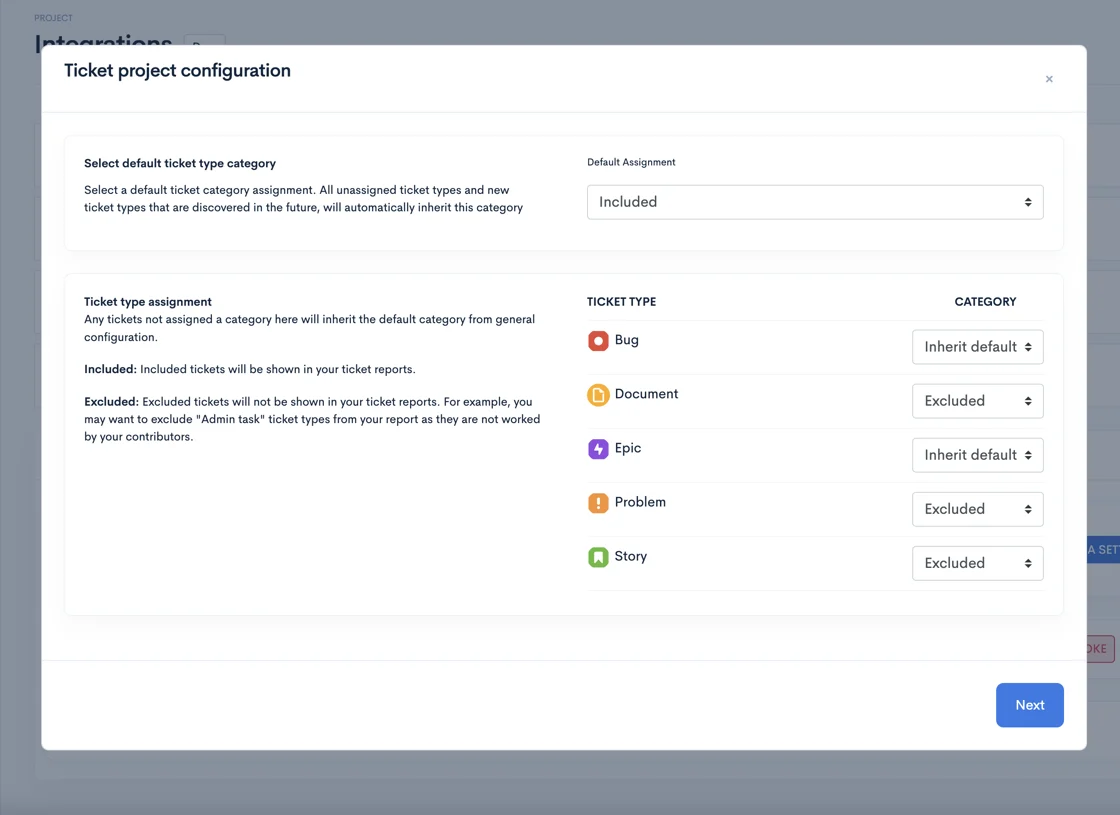Screen dimensions: 1120x815
Task: Click the Bug ticket type label
Action: pyautogui.click(x=627, y=340)
